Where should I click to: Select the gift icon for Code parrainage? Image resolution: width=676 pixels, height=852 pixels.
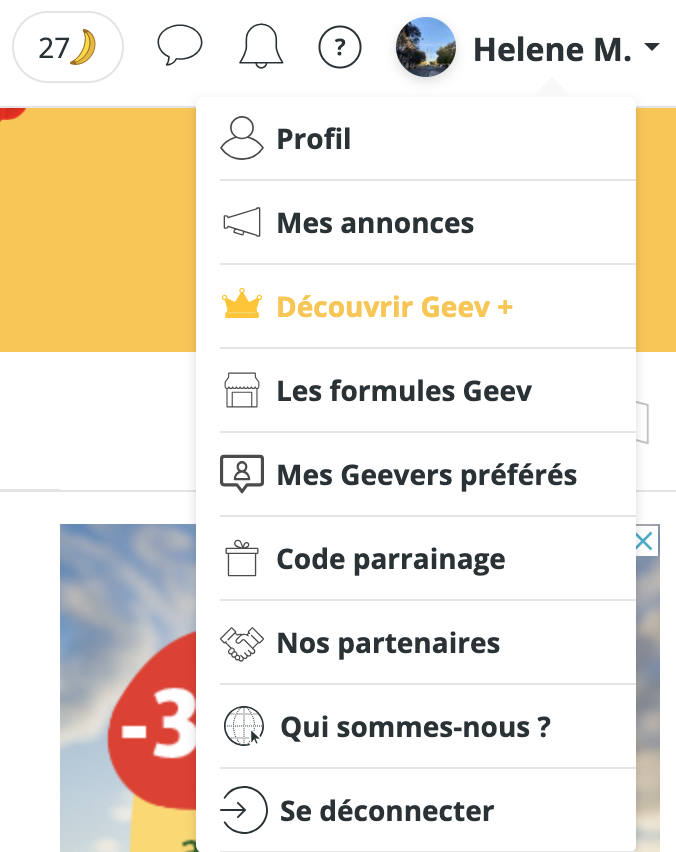pyautogui.click(x=240, y=558)
